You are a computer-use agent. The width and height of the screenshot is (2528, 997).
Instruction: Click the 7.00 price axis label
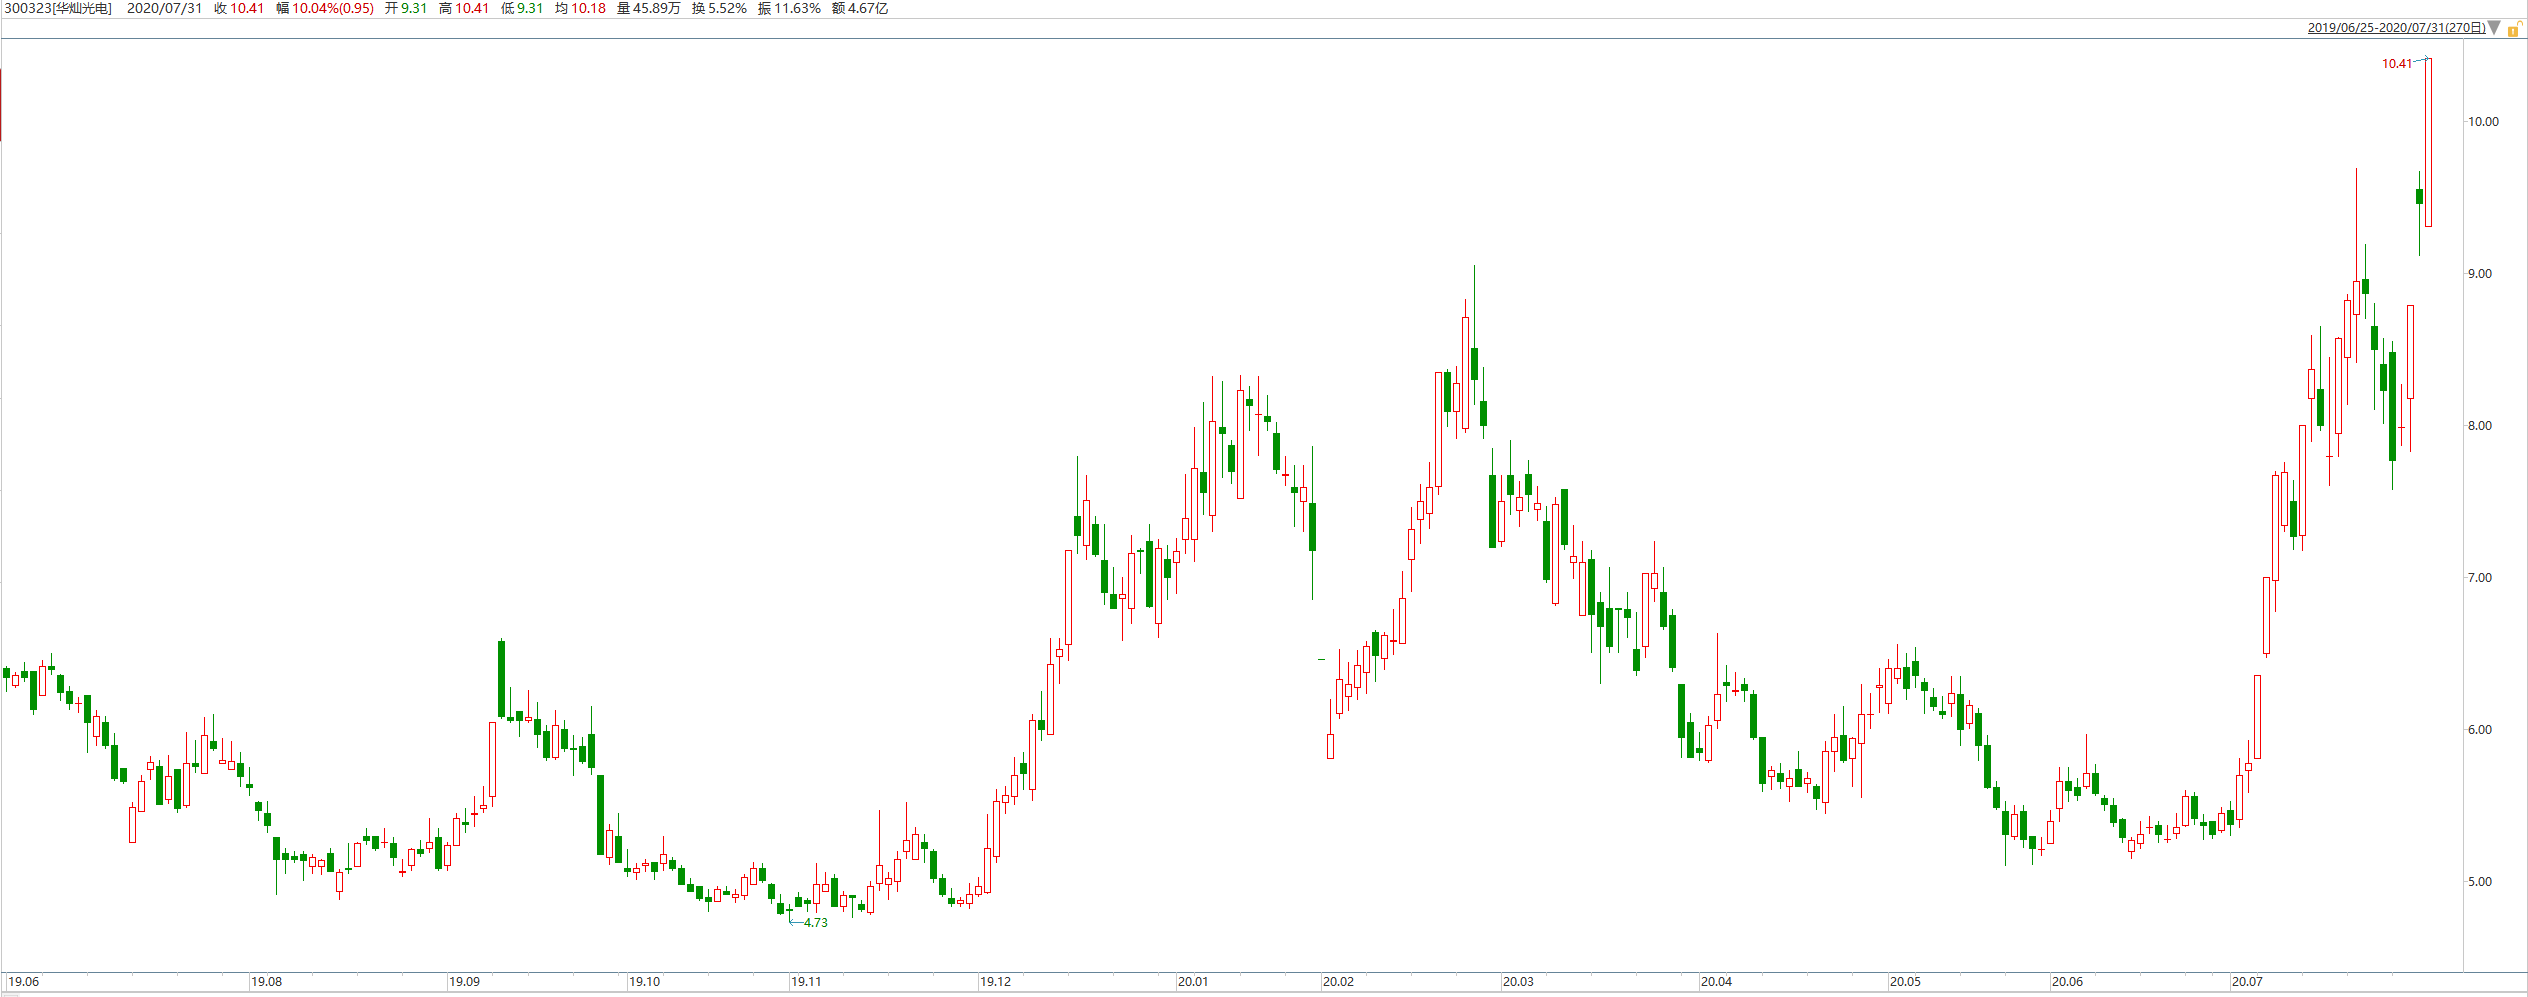[x=2480, y=578]
